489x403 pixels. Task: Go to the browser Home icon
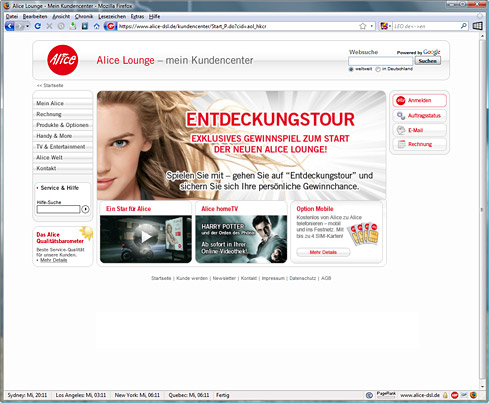pos(96,26)
